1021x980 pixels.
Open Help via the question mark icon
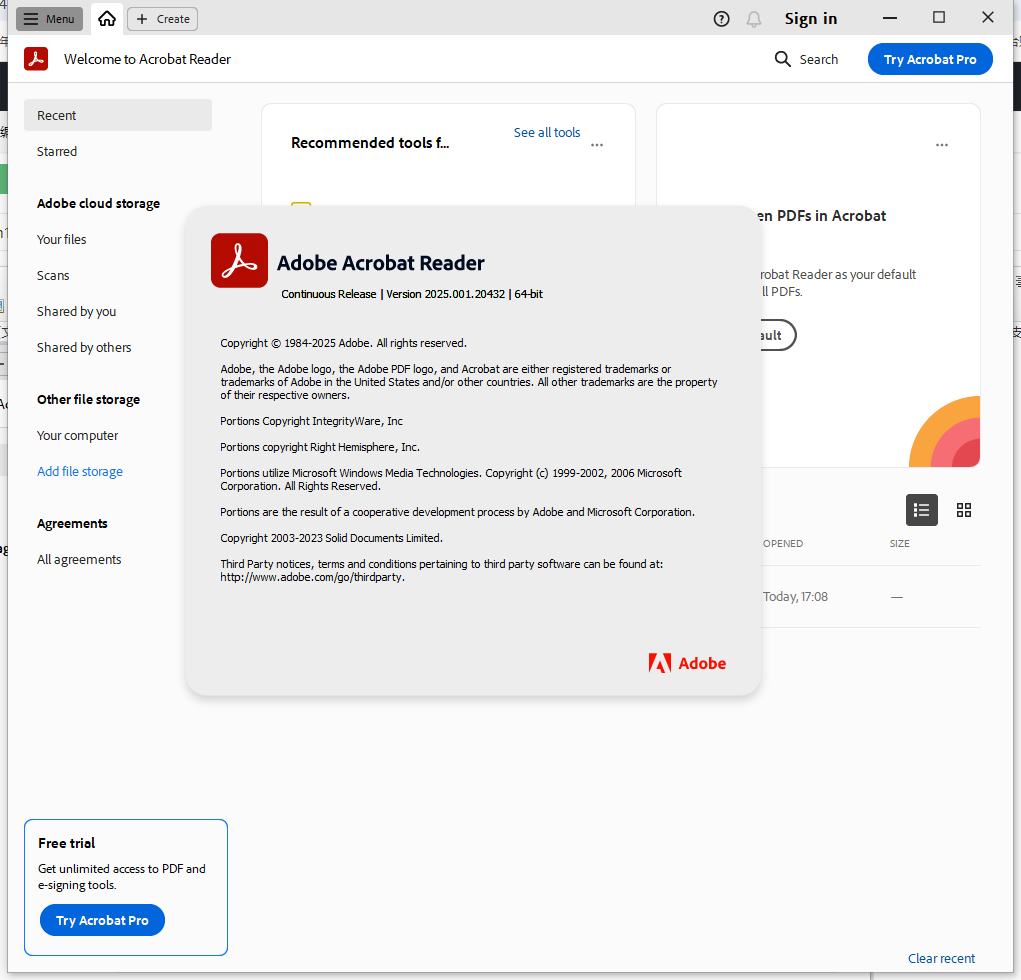721,18
